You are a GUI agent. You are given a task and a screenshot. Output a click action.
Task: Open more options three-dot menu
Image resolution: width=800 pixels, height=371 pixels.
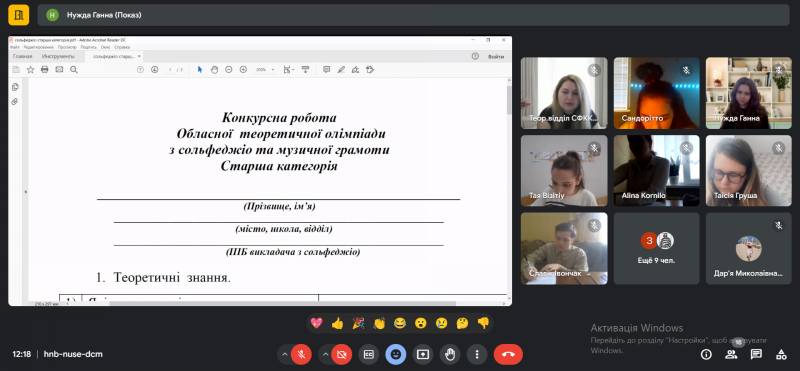coord(477,354)
